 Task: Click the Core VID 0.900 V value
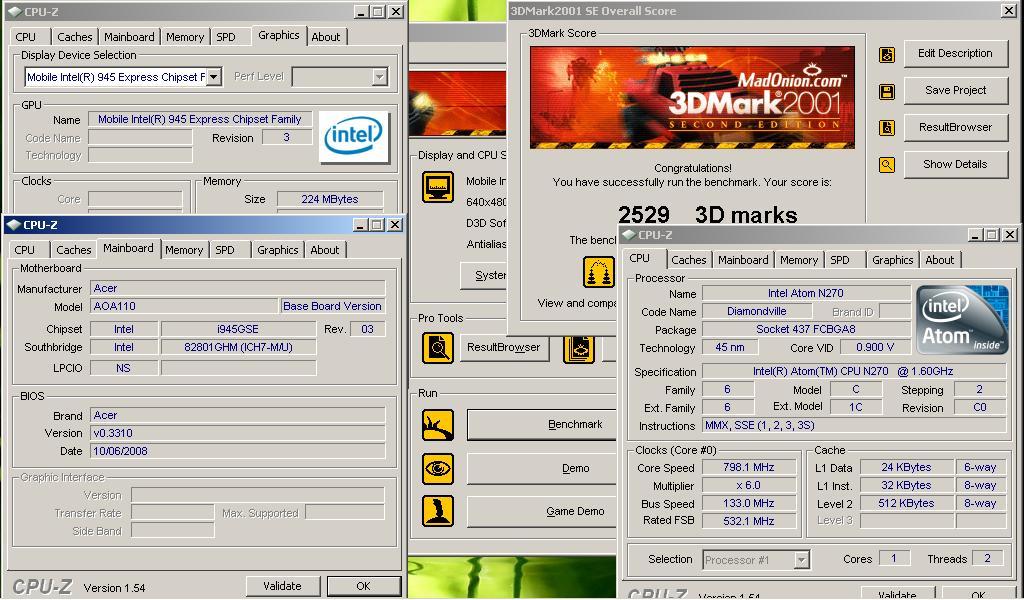pos(875,347)
